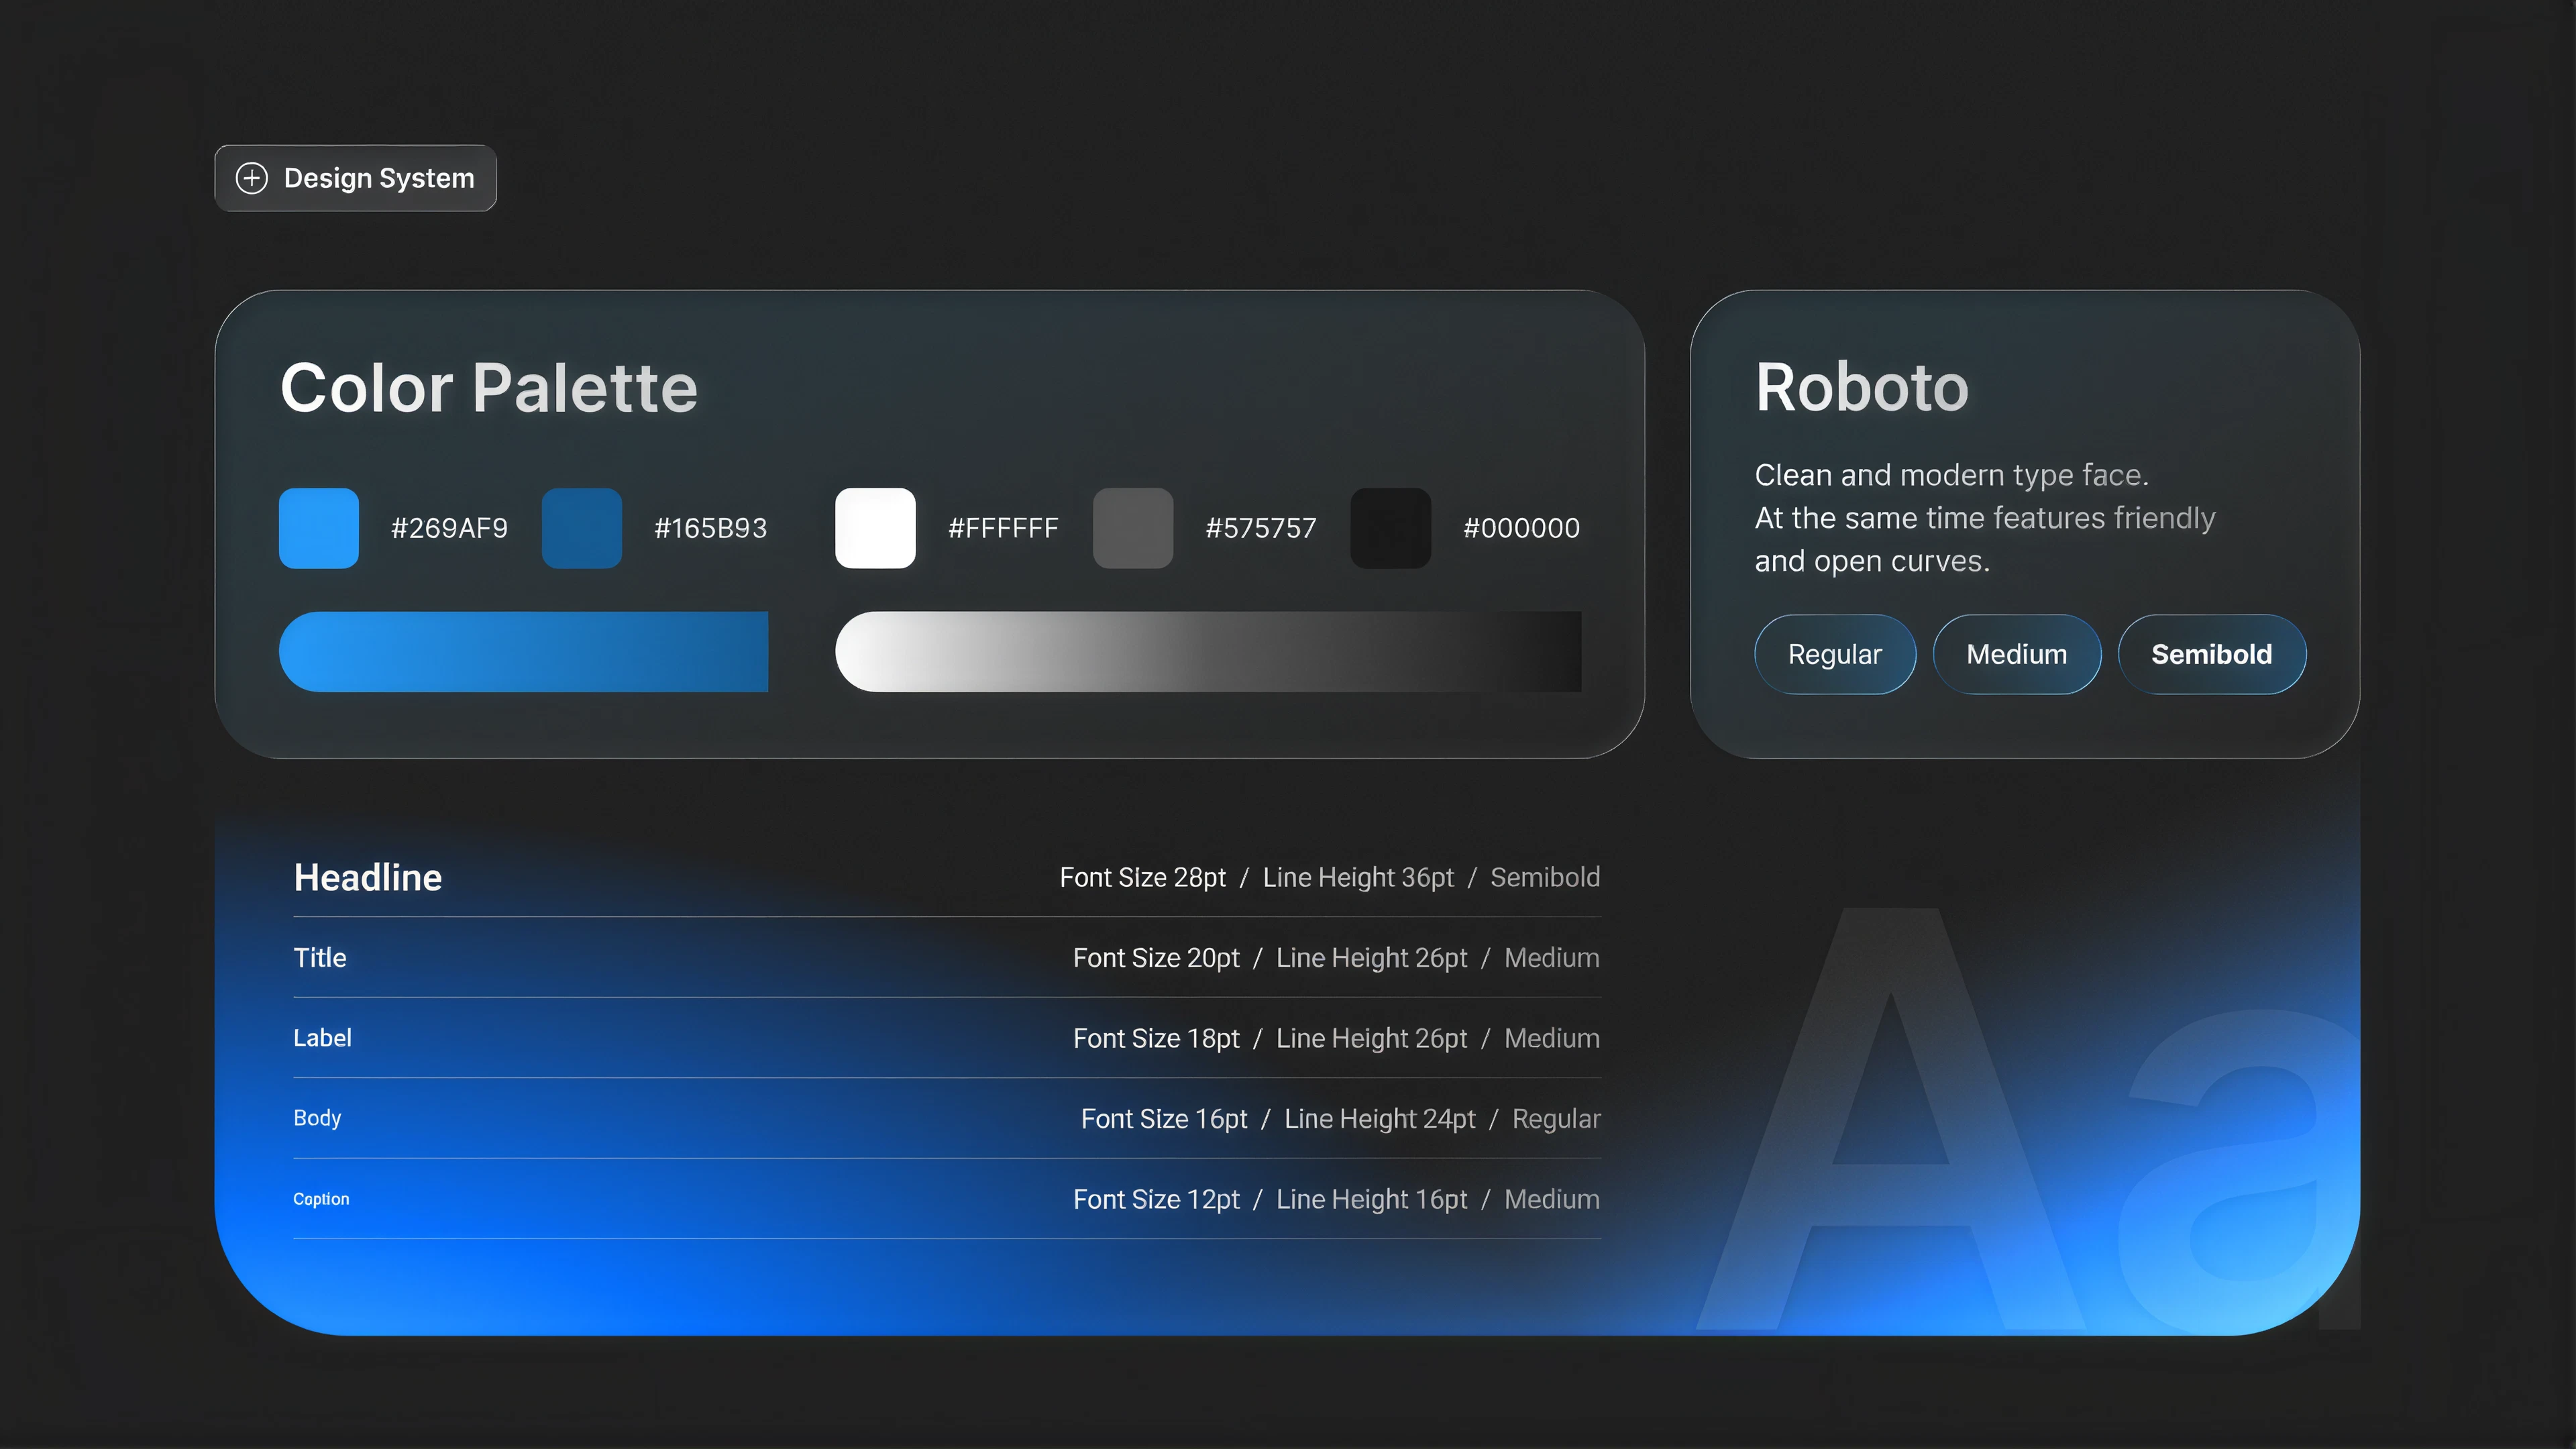Click the #575757 hex code label
Viewport: 2576px width, 1449px height.
coord(1261,528)
